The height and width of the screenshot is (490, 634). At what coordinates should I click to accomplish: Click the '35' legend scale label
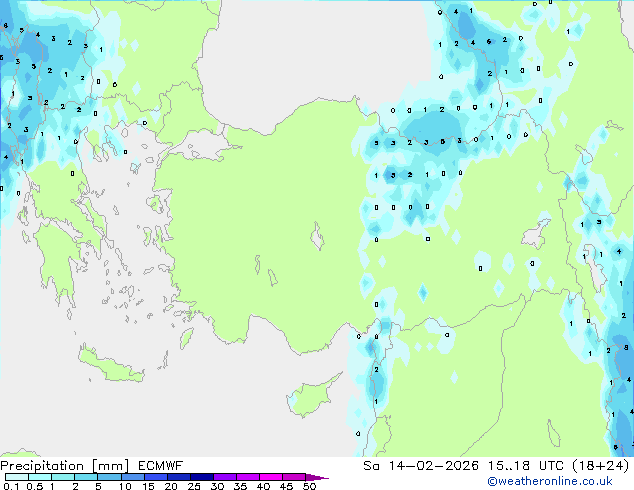(x=240, y=486)
